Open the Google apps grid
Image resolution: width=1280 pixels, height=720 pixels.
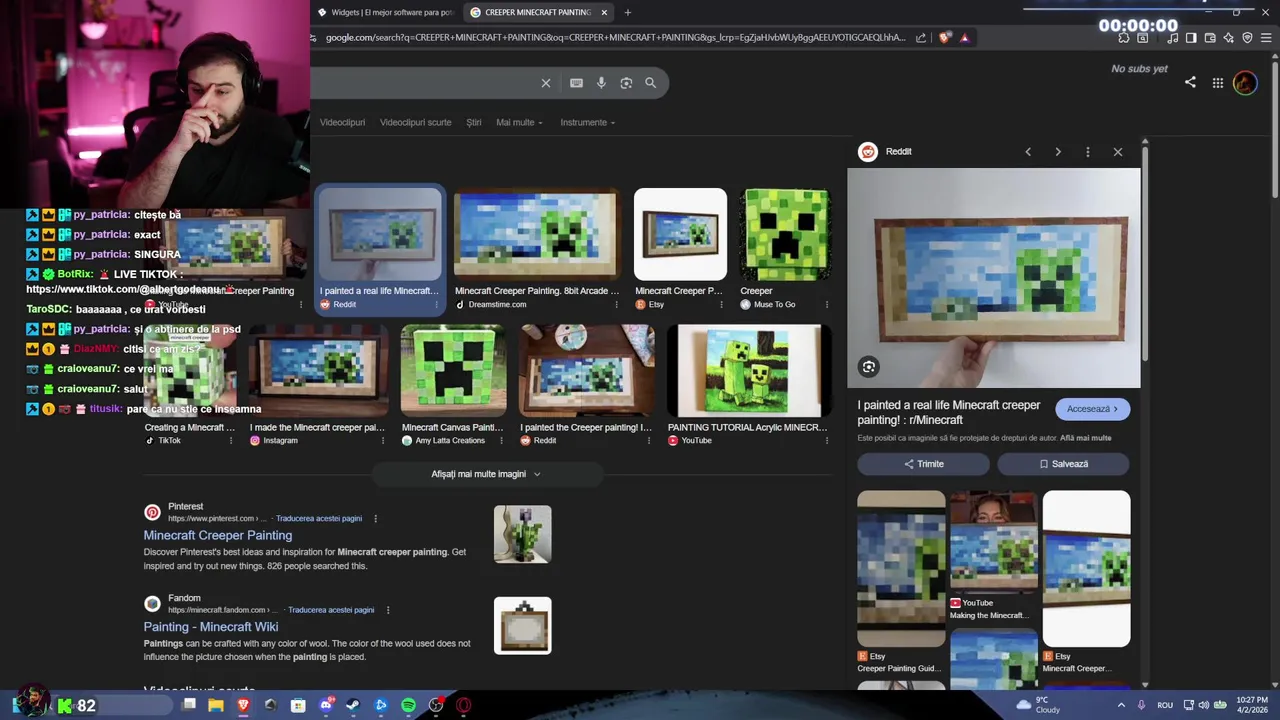[x=1218, y=83]
